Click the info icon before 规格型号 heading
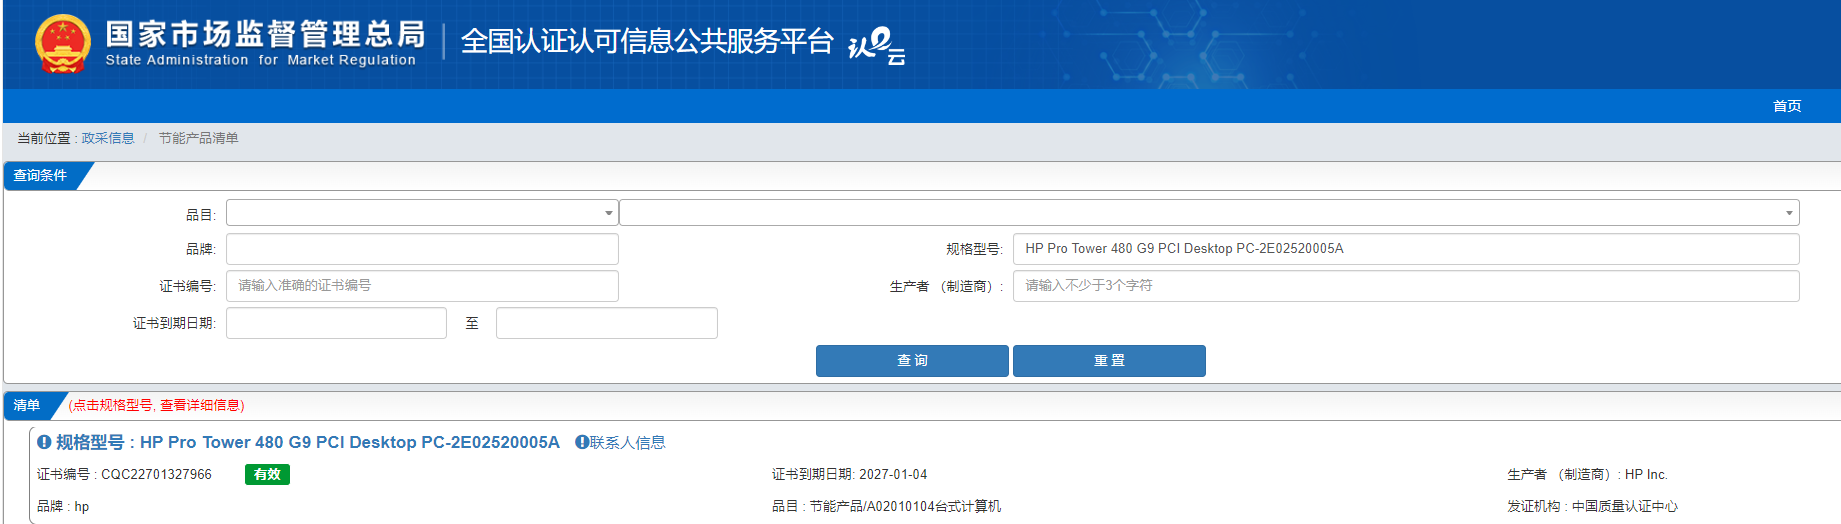The height and width of the screenshot is (524, 1841). tap(44, 442)
